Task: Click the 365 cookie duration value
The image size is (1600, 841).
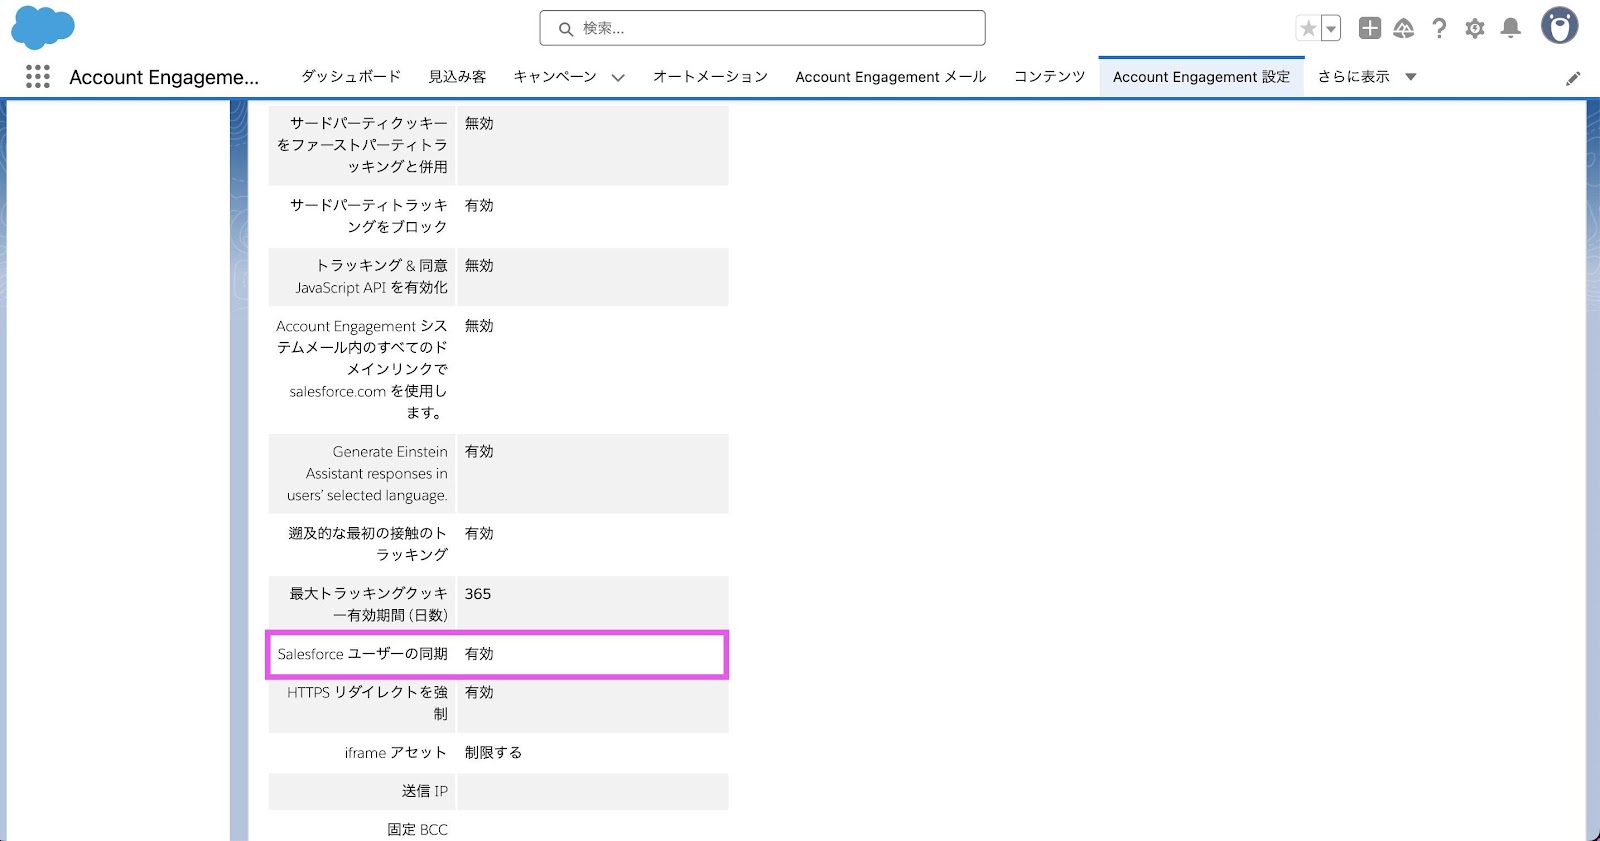Action: coord(478,594)
